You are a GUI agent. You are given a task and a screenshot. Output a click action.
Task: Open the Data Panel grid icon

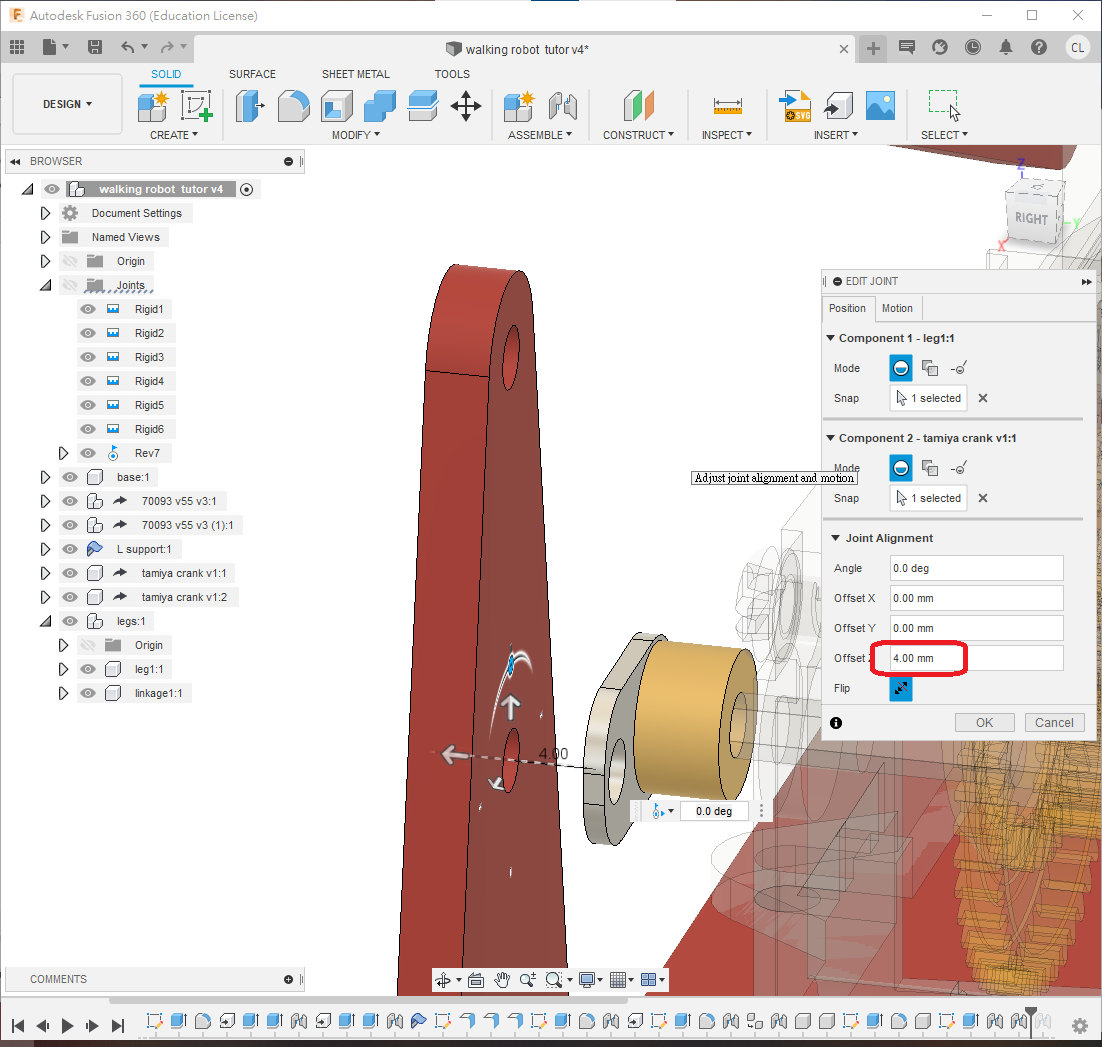click(16, 47)
